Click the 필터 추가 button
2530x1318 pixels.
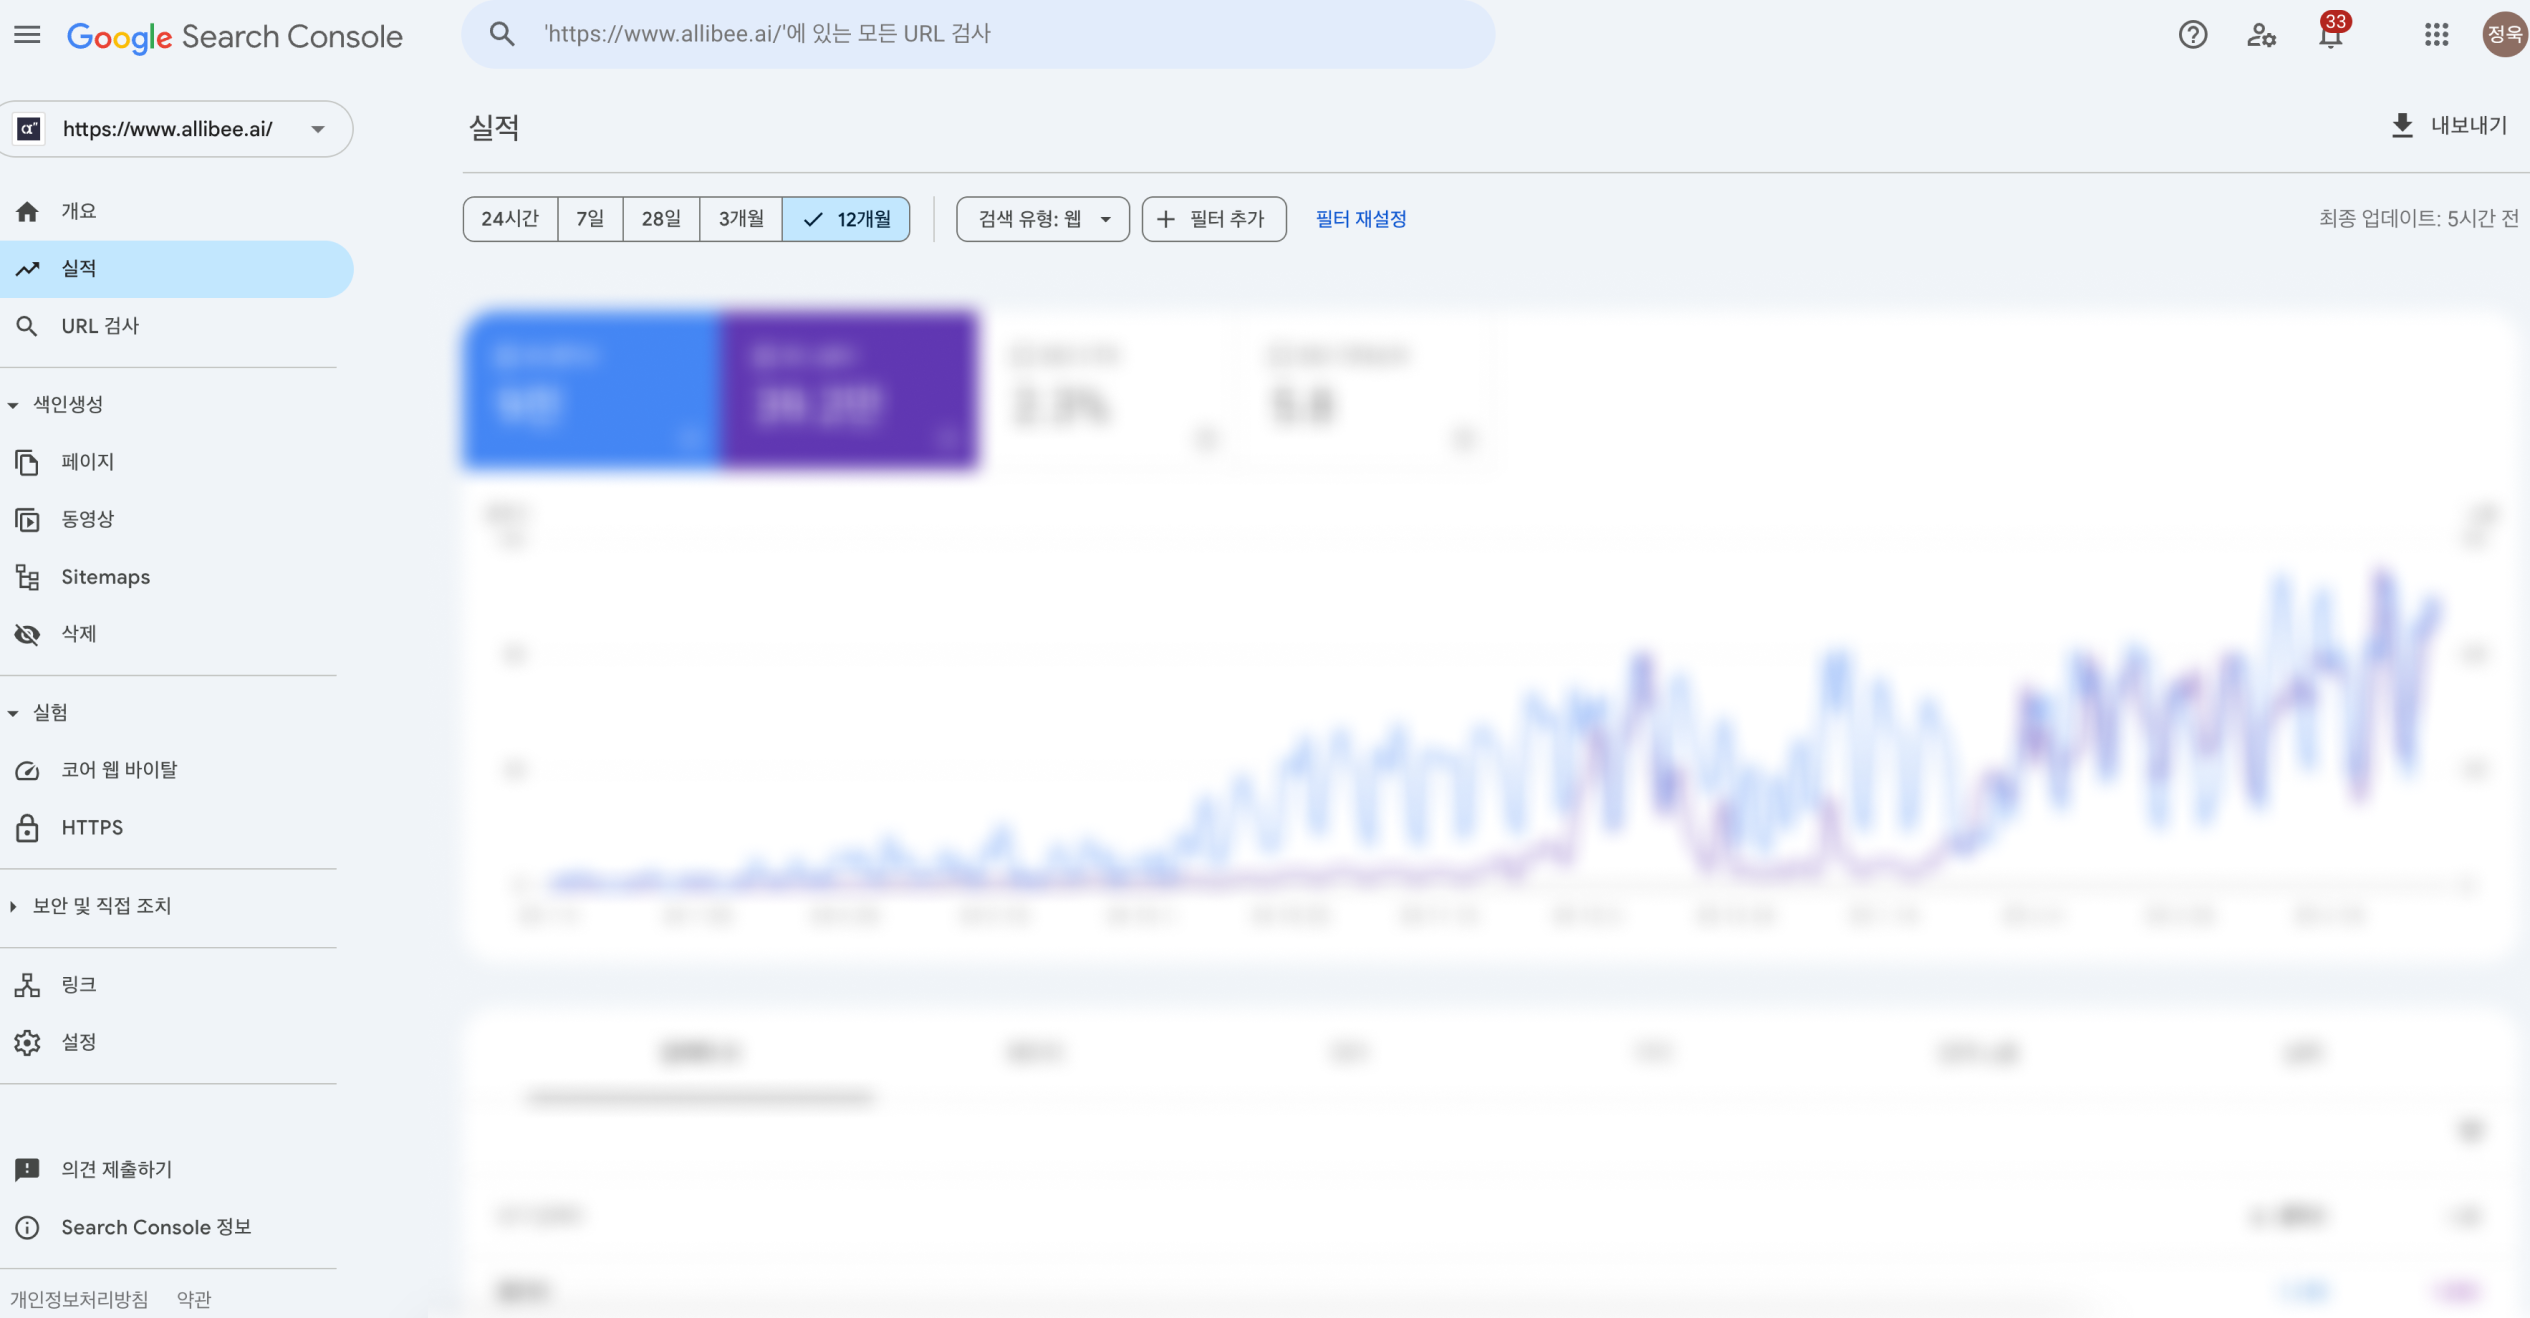1213,219
